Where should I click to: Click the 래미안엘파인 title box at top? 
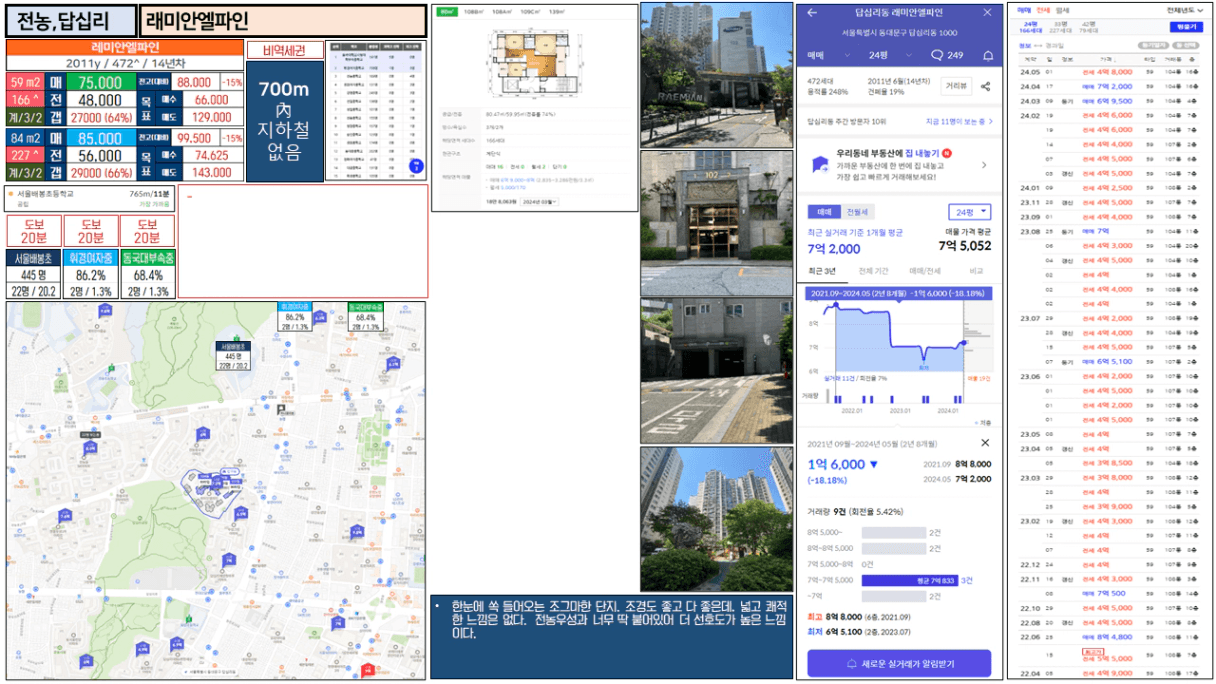tap(285, 21)
